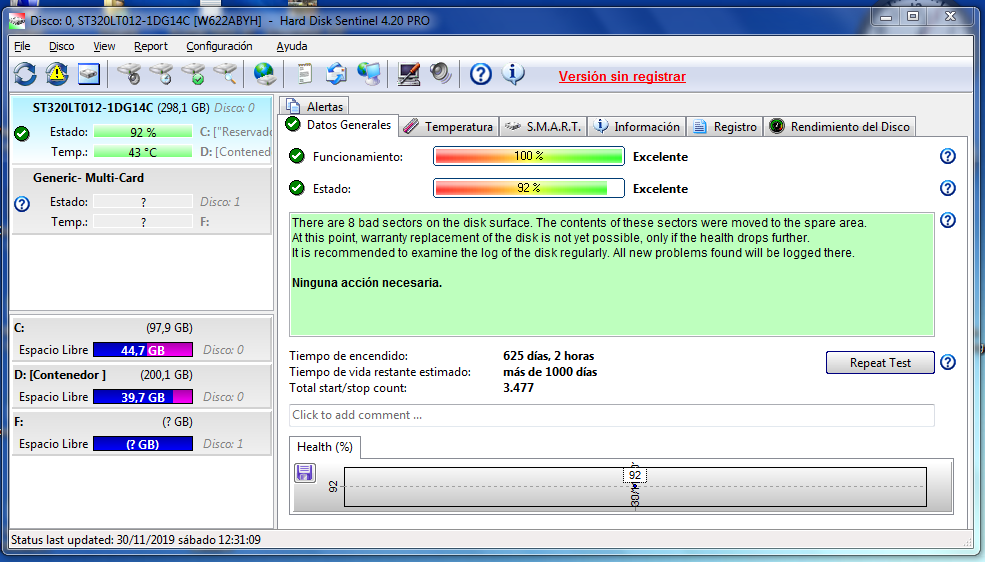Click the disk with gear test icon
This screenshot has height=562, width=985.
click(130, 74)
